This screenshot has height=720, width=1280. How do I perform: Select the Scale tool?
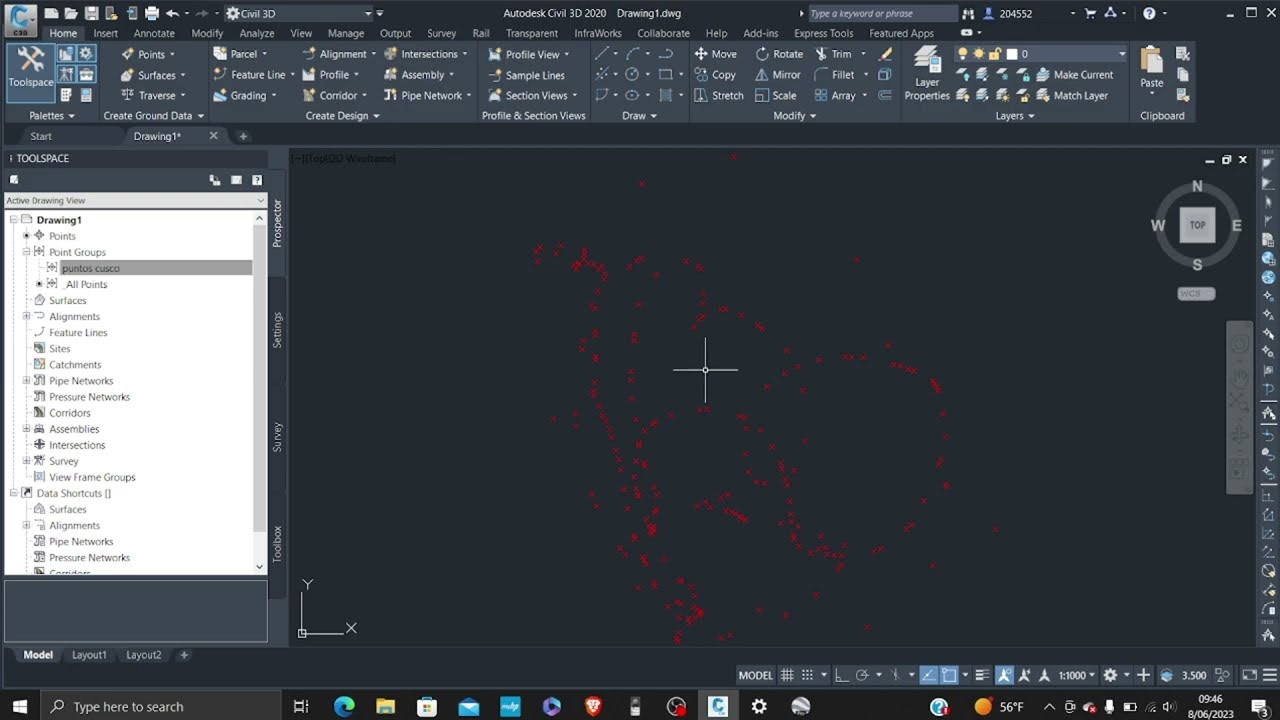click(x=776, y=96)
